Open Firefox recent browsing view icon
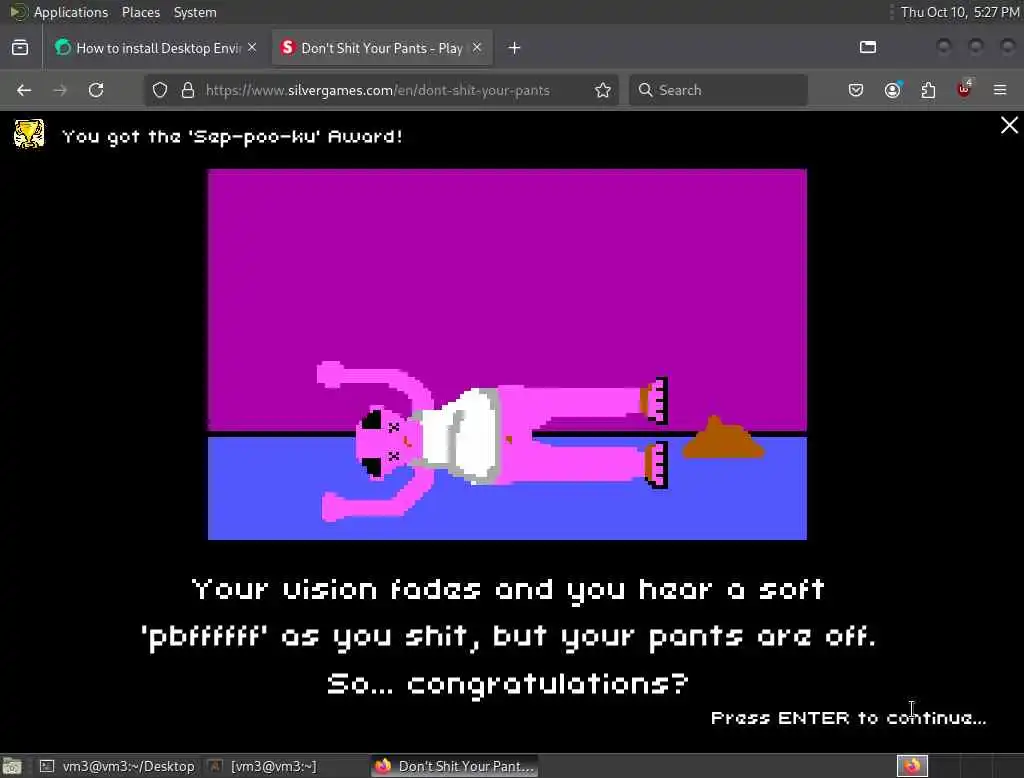 point(20,48)
